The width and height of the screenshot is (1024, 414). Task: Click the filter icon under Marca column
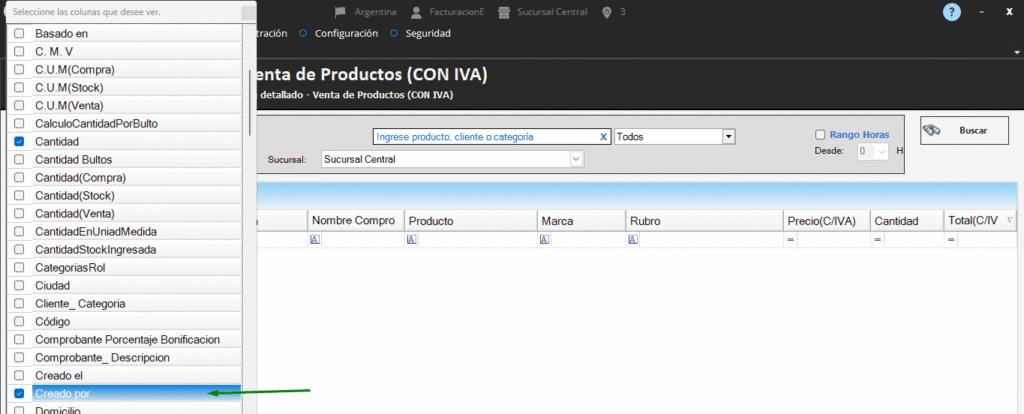click(x=545, y=240)
